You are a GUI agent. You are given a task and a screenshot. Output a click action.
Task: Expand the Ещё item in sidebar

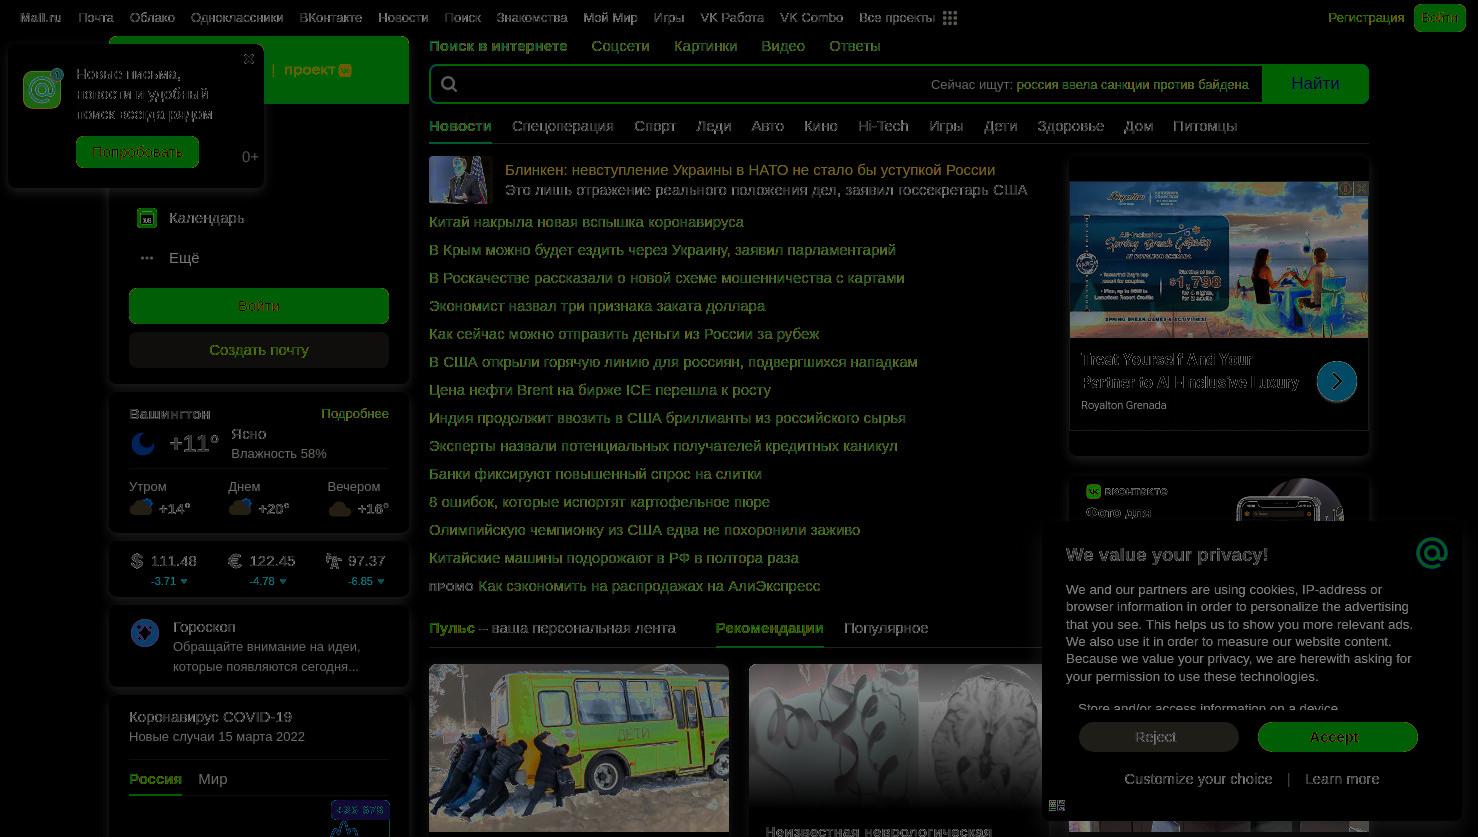(184, 258)
